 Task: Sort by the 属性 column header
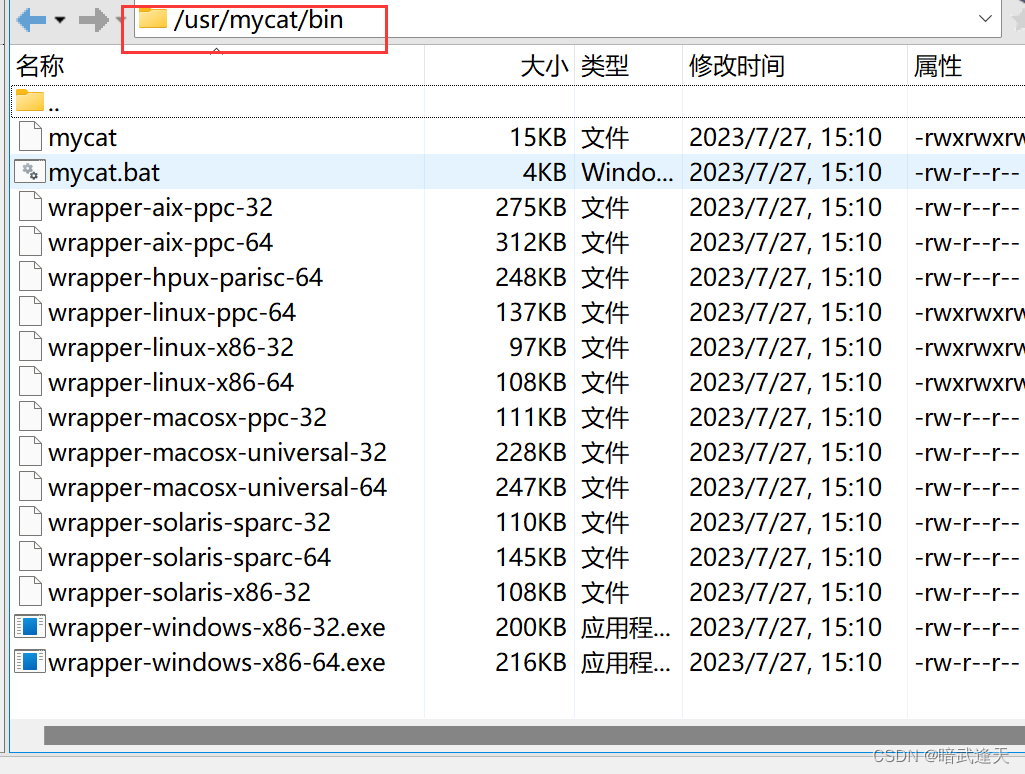tap(967, 66)
